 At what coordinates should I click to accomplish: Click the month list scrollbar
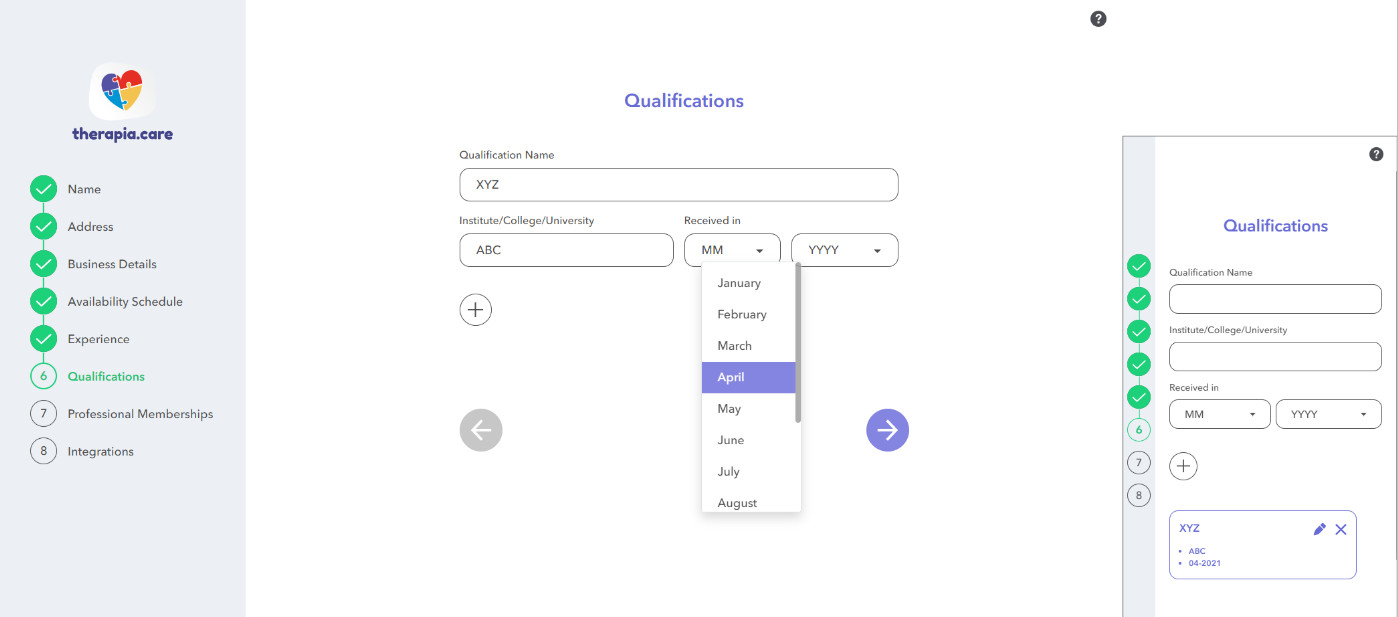click(x=797, y=340)
